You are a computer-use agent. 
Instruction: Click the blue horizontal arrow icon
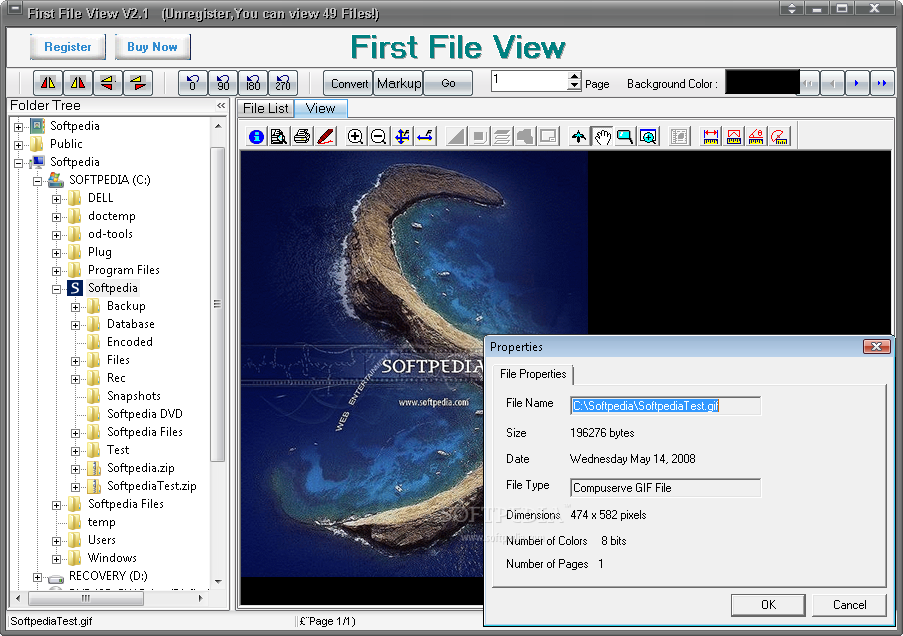[x=425, y=137]
